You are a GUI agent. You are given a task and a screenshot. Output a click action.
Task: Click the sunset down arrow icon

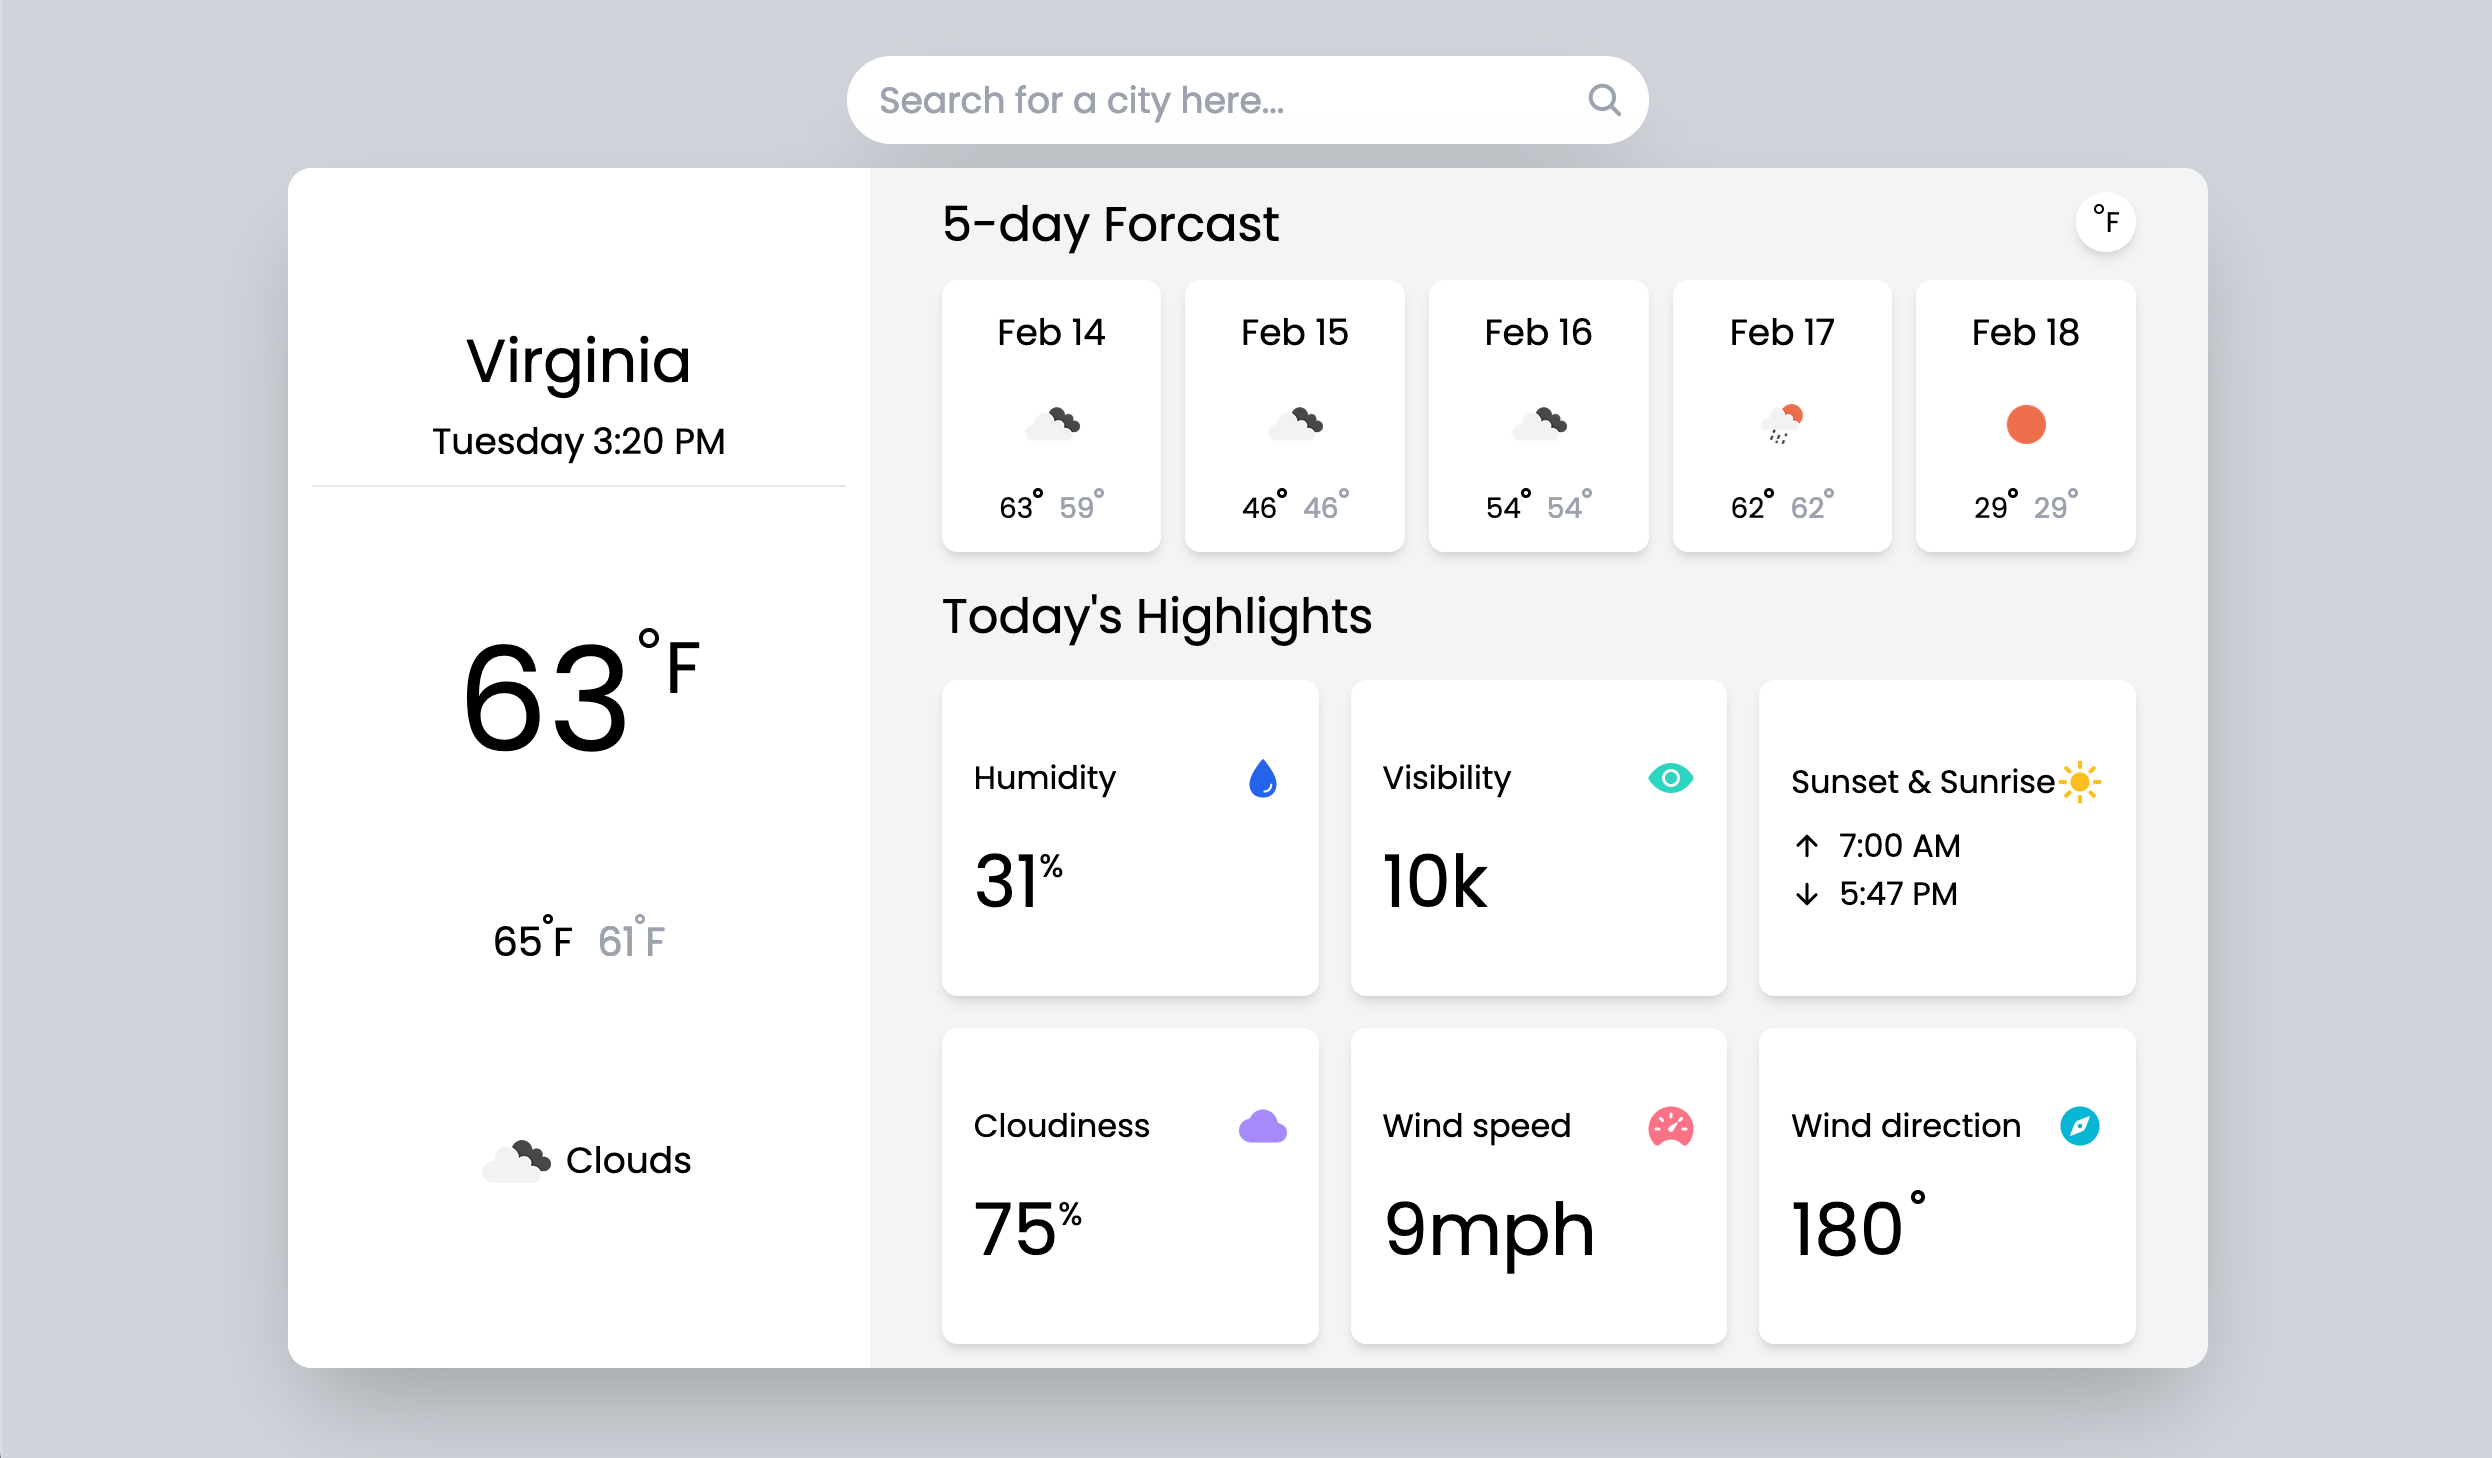(1806, 894)
